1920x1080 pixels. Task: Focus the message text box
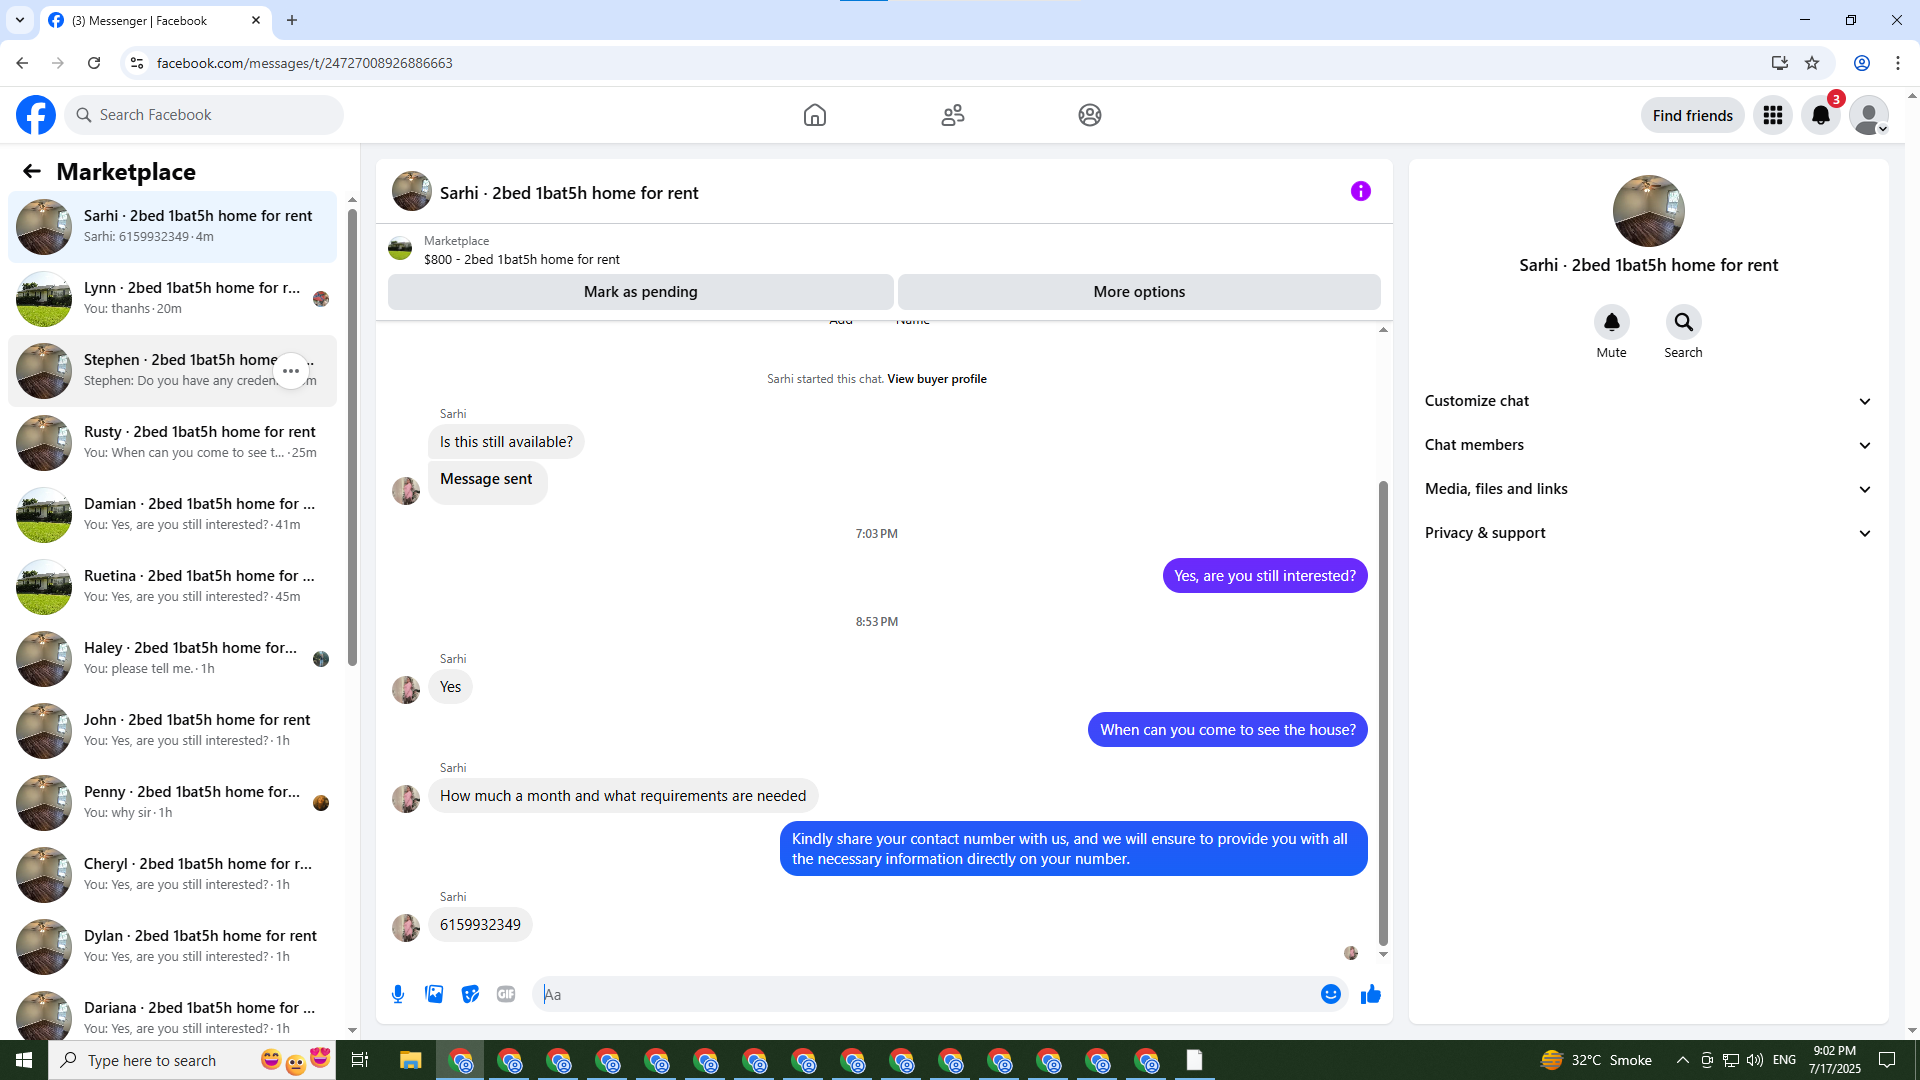tap(926, 994)
